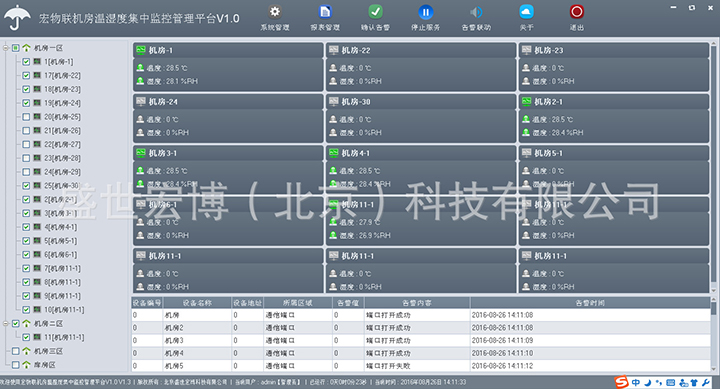
Task: Toggle the 告警联动 speaker icon
Action: (x=476, y=12)
